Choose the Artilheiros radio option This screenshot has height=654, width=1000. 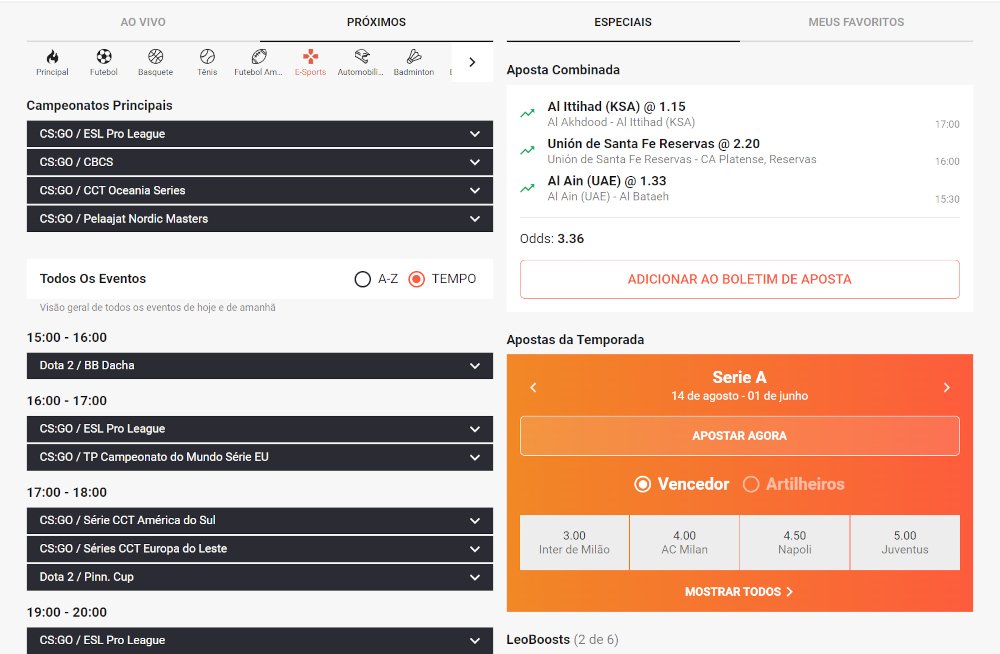[x=751, y=484]
